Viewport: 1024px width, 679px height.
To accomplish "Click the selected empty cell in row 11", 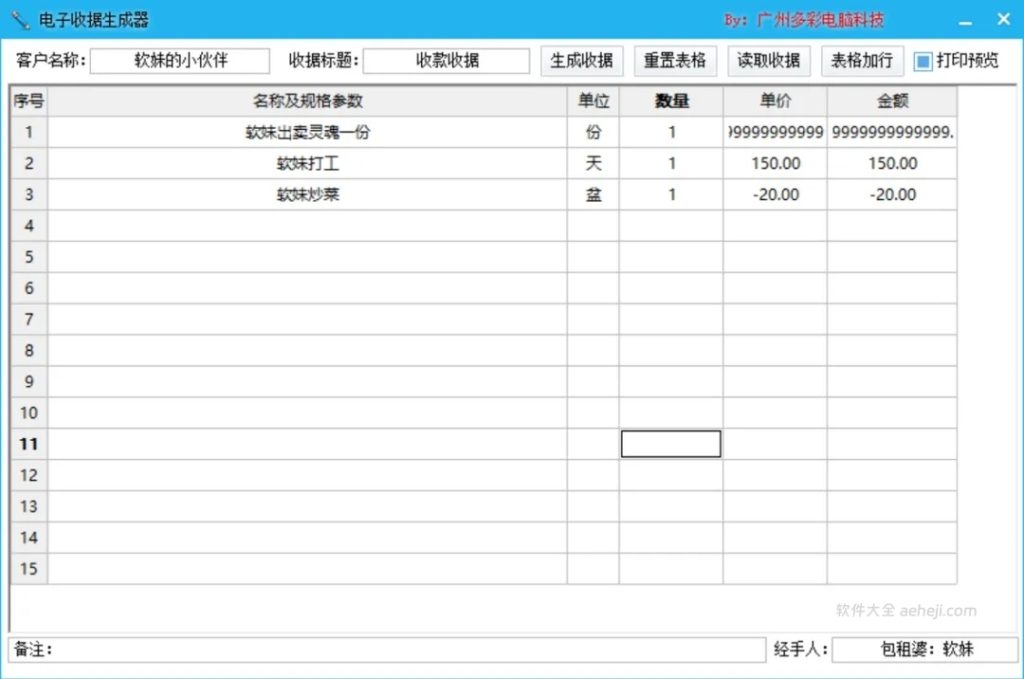I will [671, 443].
